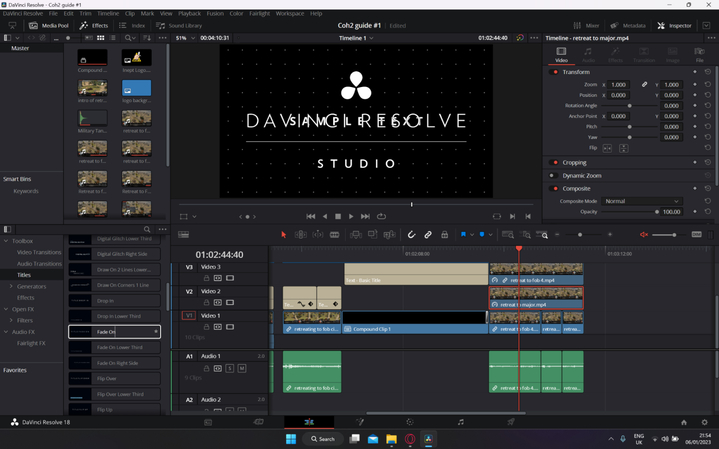Toggle the Inspector panel button

pos(674,26)
